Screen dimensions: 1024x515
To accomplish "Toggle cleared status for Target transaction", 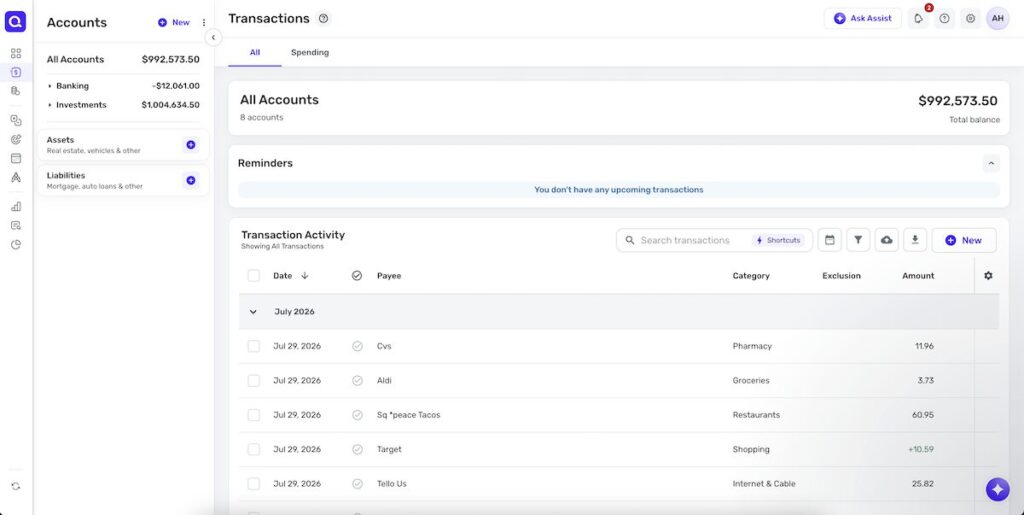I will 357,449.
